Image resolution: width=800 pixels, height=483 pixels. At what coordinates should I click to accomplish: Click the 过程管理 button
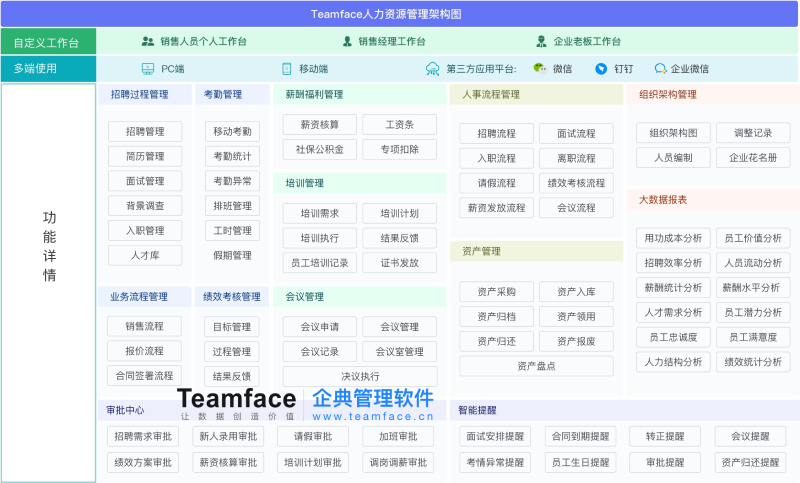coord(232,351)
